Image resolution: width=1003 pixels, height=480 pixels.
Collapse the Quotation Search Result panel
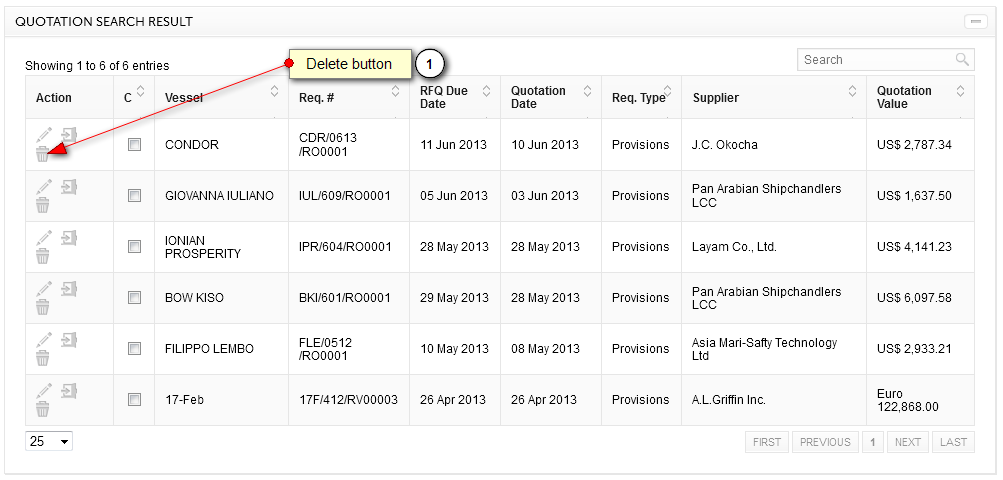click(x=975, y=22)
